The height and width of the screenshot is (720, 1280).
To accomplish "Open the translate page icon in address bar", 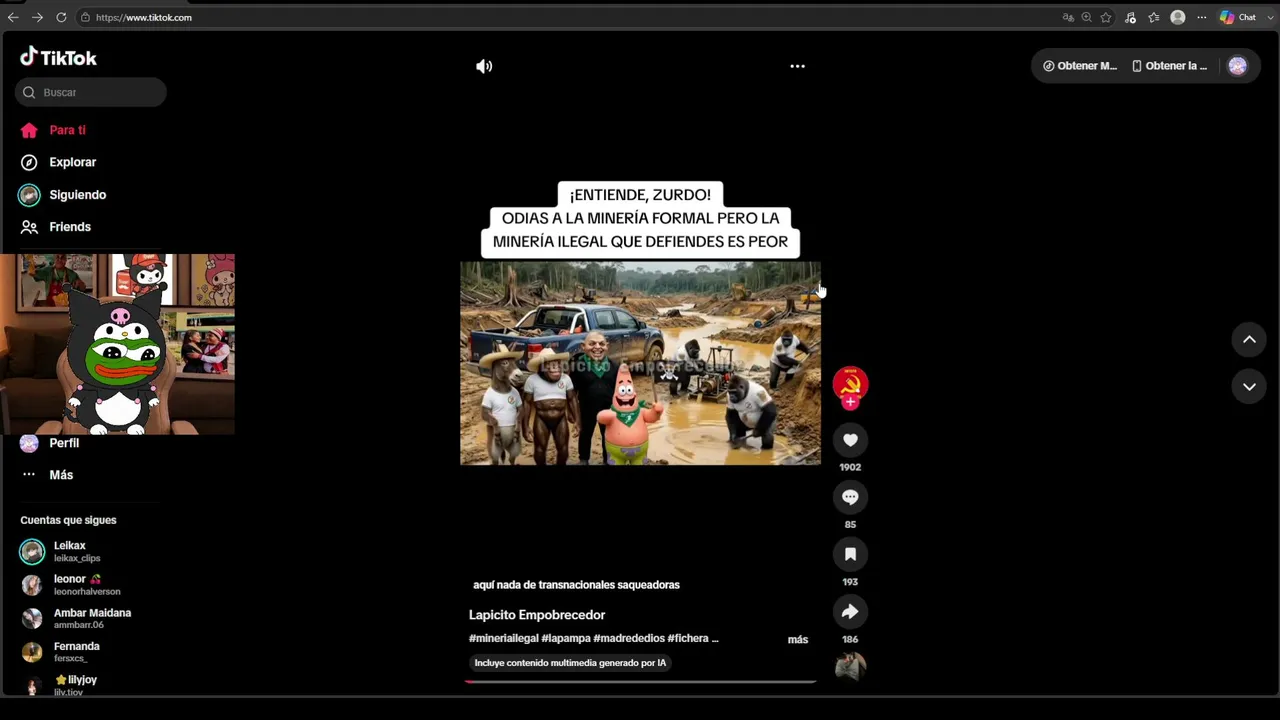I will pyautogui.click(x=1068, y=17).
